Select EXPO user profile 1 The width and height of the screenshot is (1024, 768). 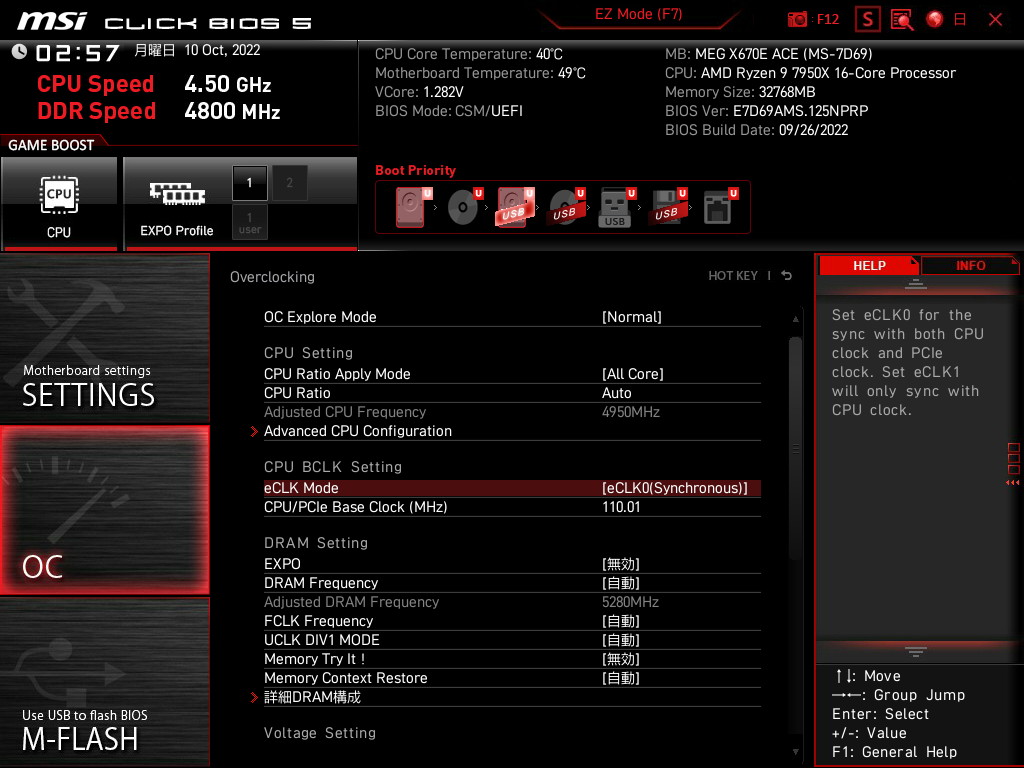tap(249, 222)
